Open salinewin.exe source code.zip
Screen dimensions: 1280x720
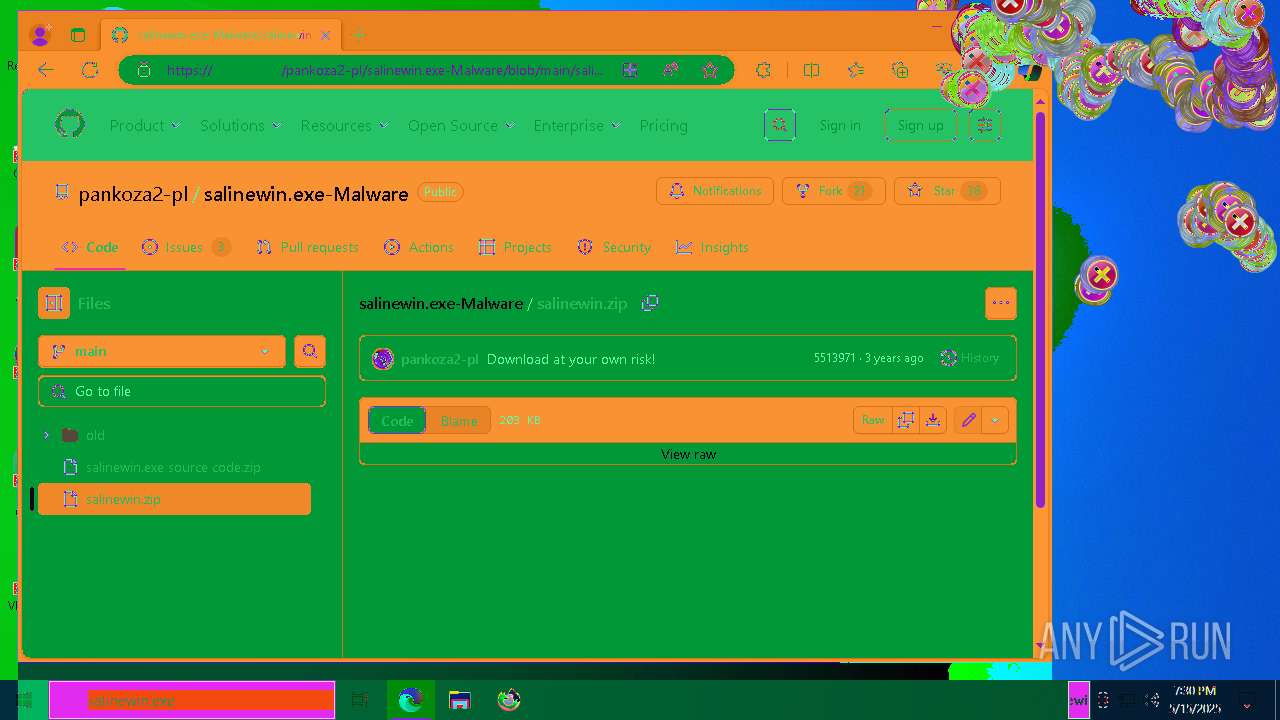point(173,467)
